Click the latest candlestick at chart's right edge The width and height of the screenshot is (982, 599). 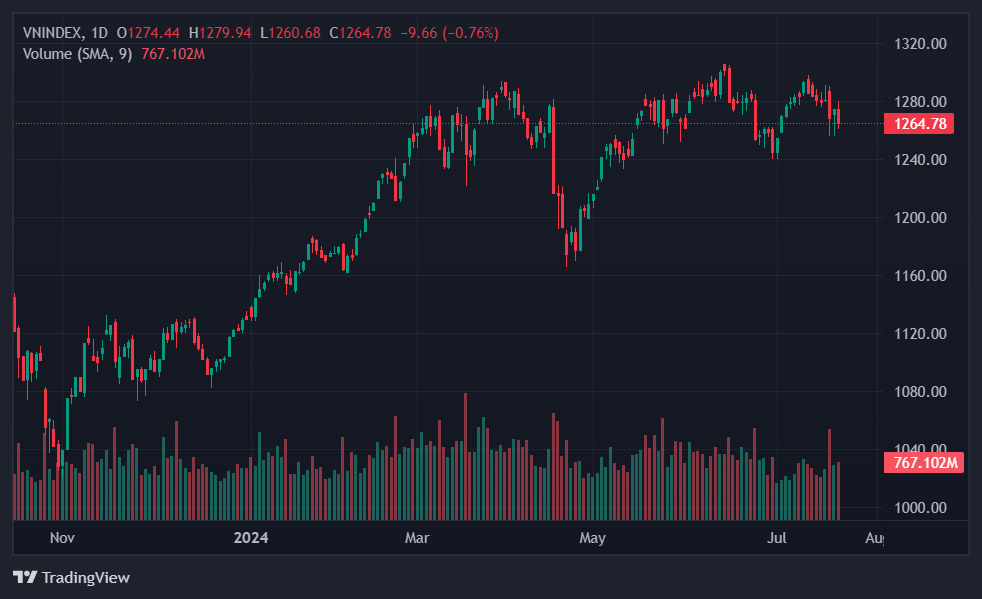point(838,116)
